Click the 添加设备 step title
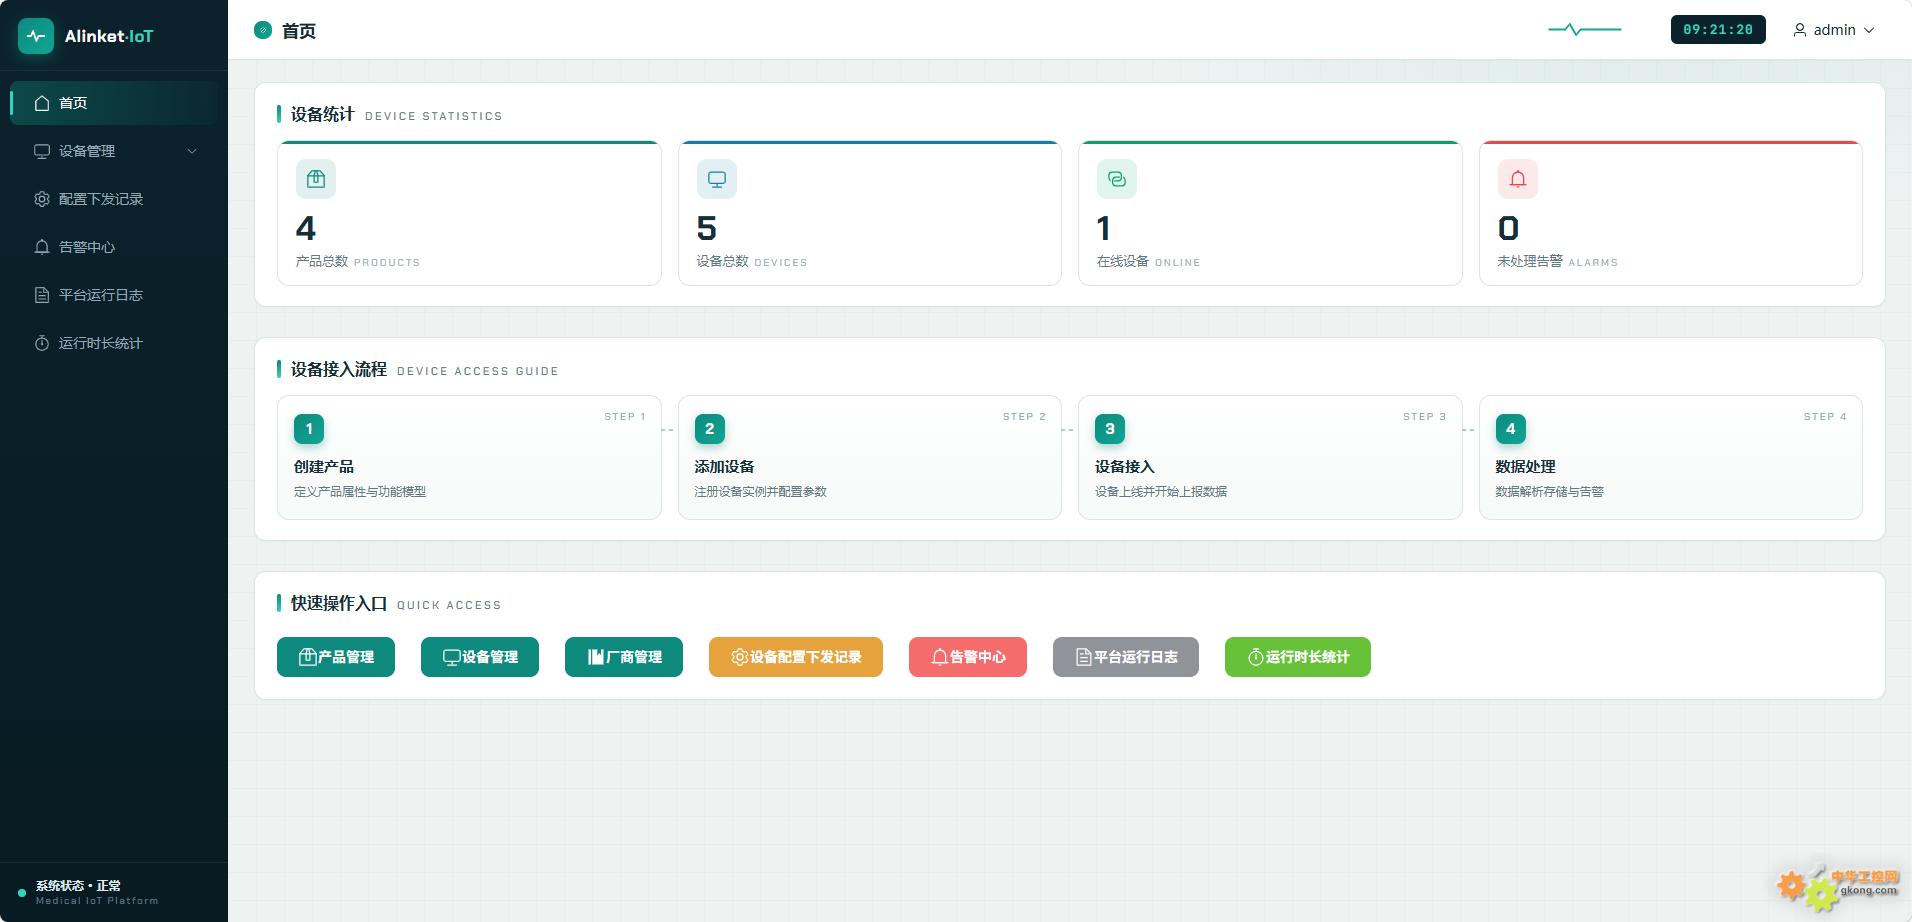Viewport: 1912px width, 922px height. [x=725, y=467]
